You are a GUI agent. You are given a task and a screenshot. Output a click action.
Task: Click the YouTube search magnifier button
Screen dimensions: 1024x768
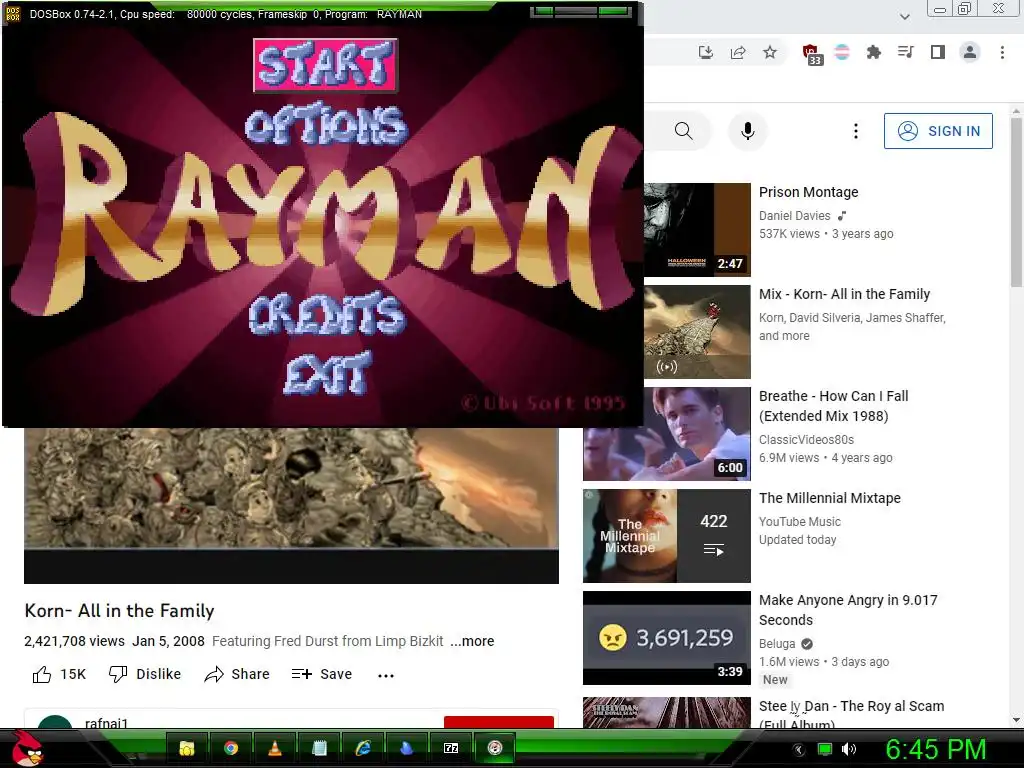click(x=683, y=131)
